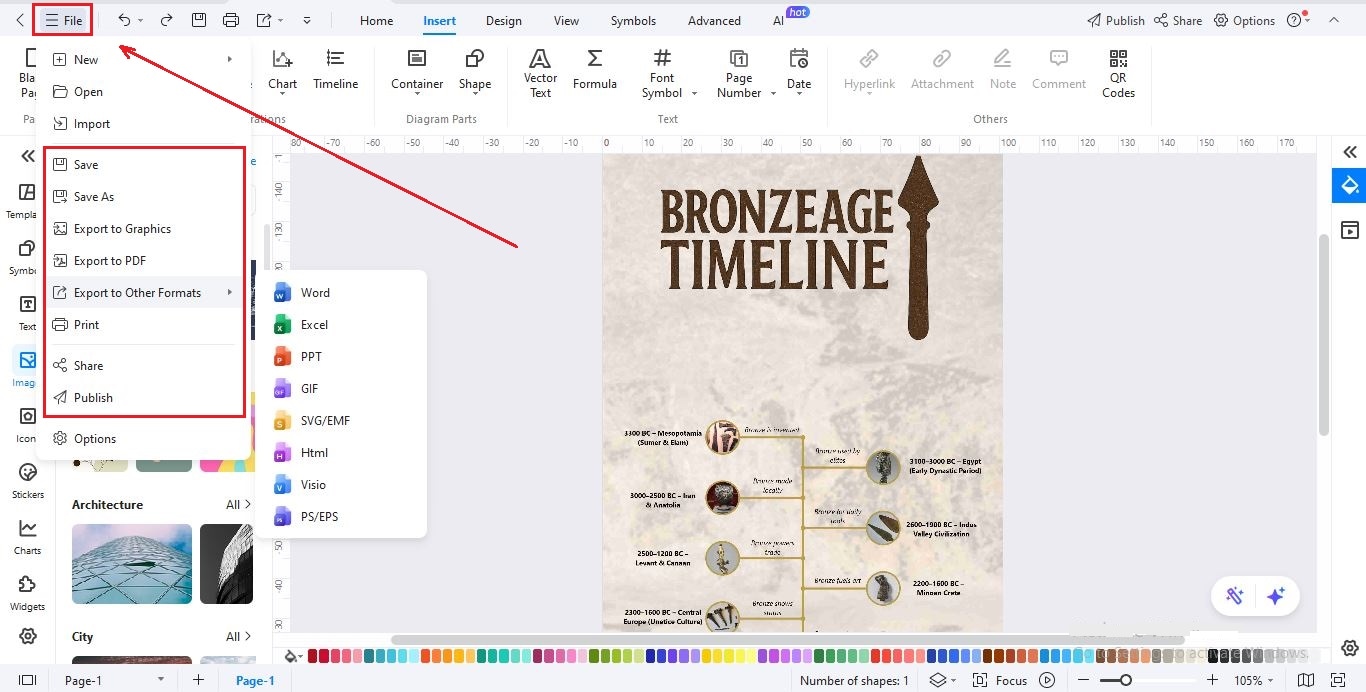The width and height of the screenshot is (1366, 692).
Task: Choose Export to PDF
Action: (x=143, y=260)
